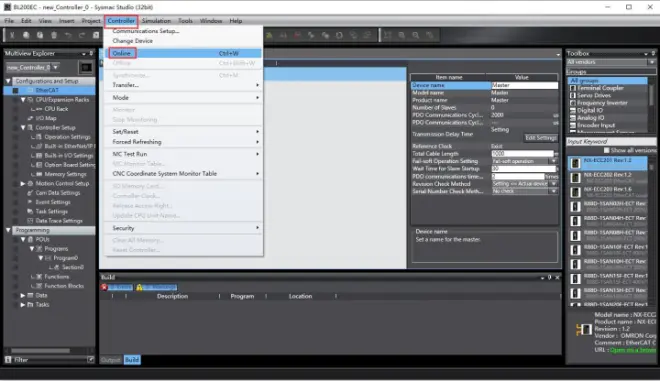Select Section0 under Program0
The width and height of the screenshot is (660, 381).
pos(73,267)
